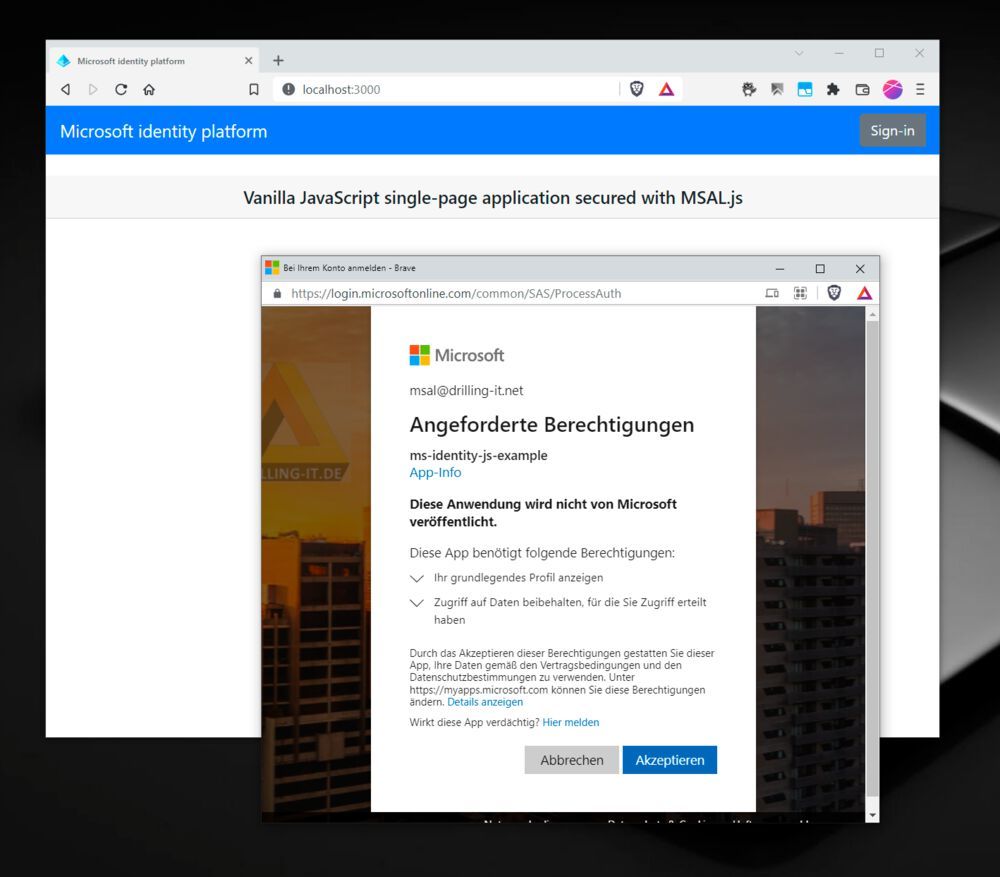Click the localhost:3000 address bar
The image size is (1000, 877).
400,89
